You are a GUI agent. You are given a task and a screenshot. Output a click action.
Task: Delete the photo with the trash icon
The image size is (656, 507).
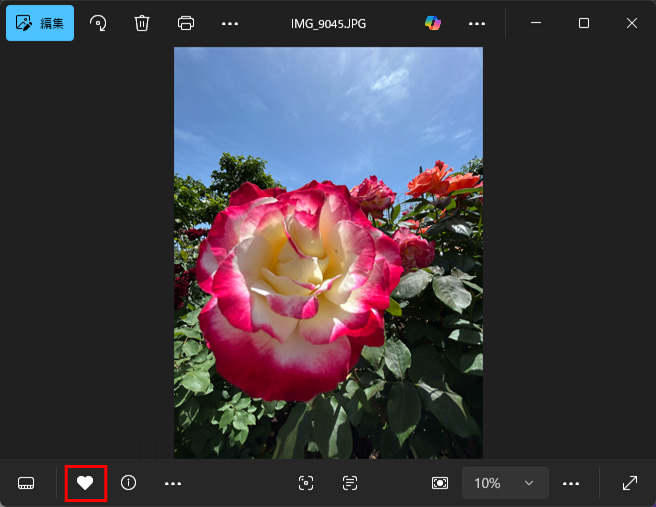[x=142, y=23]
